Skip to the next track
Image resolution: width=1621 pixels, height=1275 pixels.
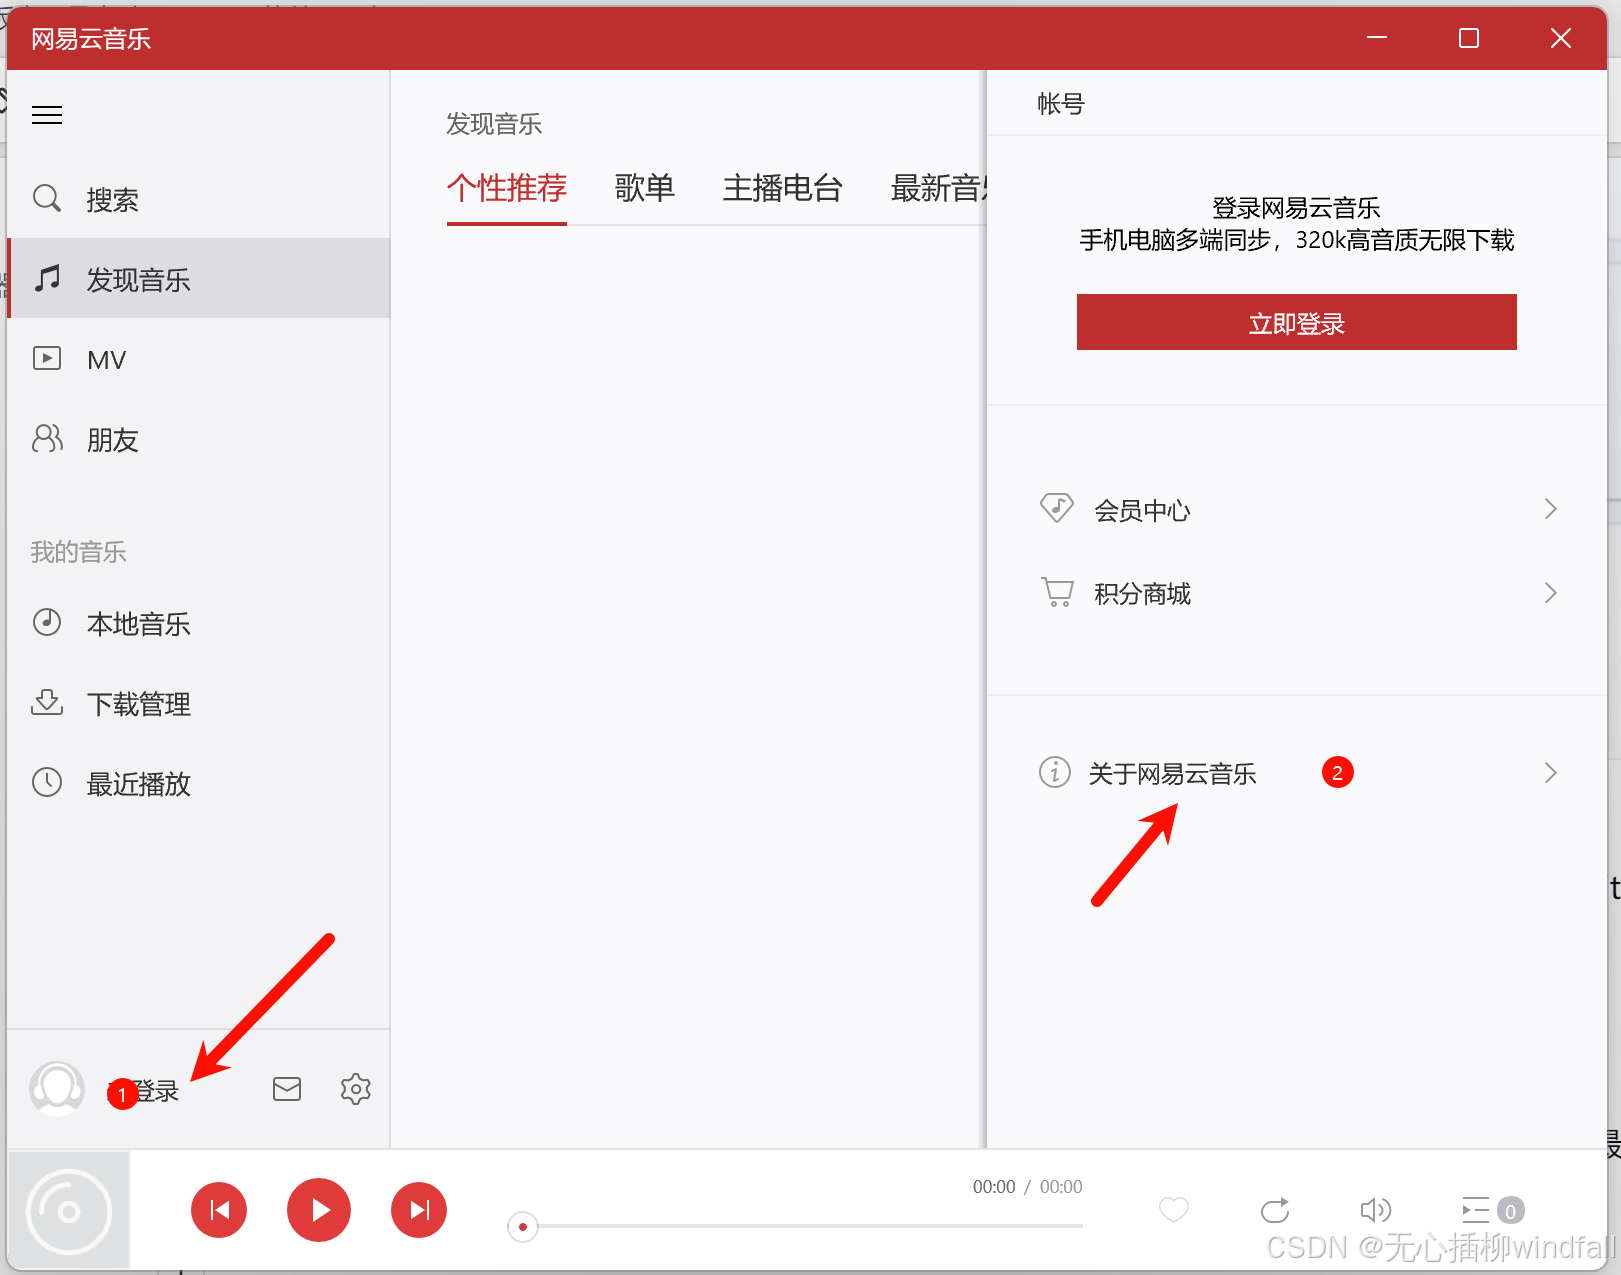419,1210
